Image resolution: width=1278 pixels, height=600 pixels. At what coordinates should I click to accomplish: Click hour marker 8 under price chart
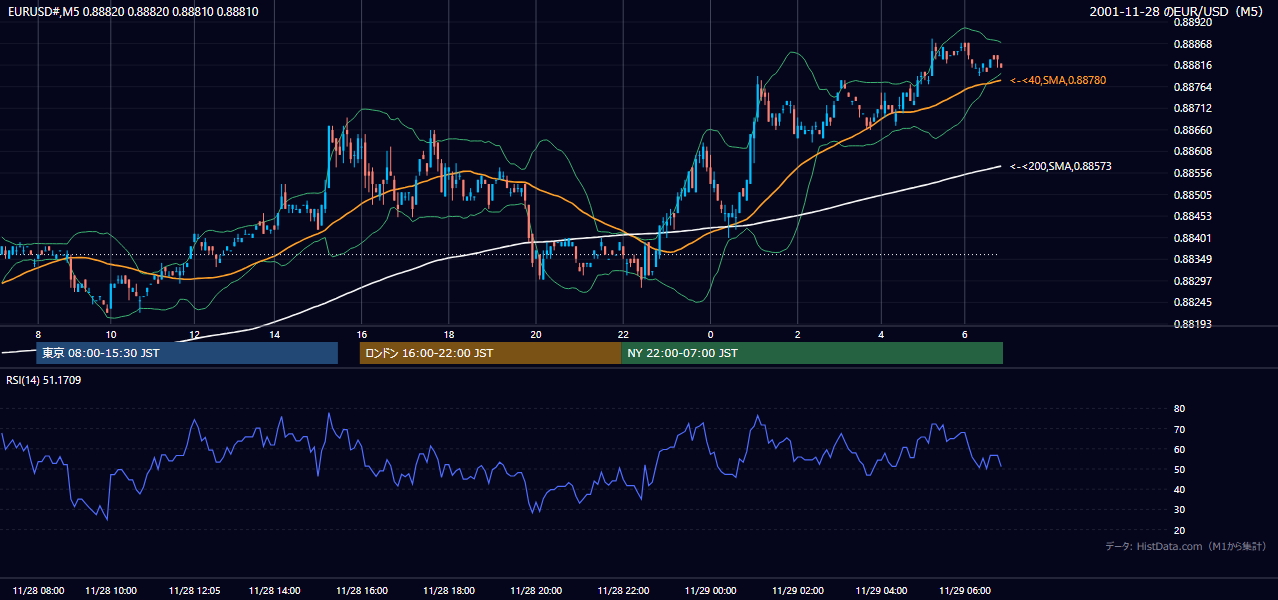[x=38, y=334]
